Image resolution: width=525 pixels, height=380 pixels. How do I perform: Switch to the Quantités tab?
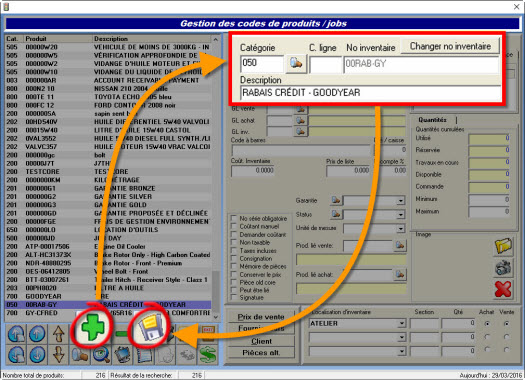pos(432,120)
